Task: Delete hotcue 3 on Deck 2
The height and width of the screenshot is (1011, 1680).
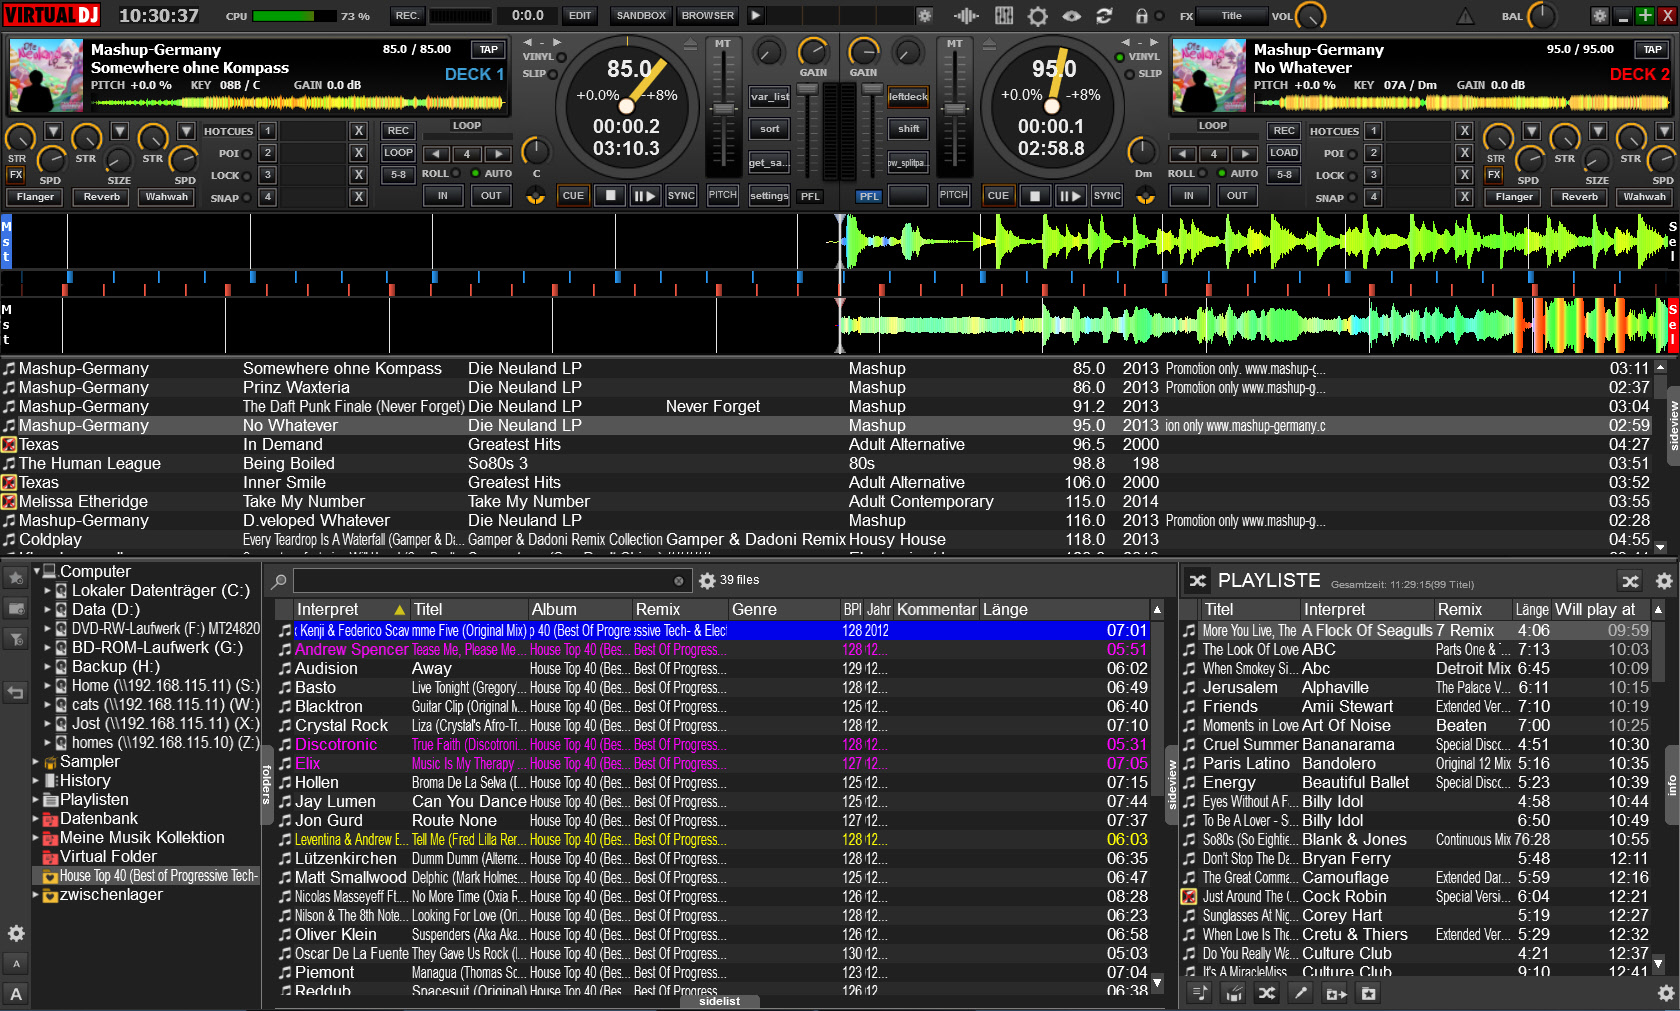Action: click(x=1464, y=175)
